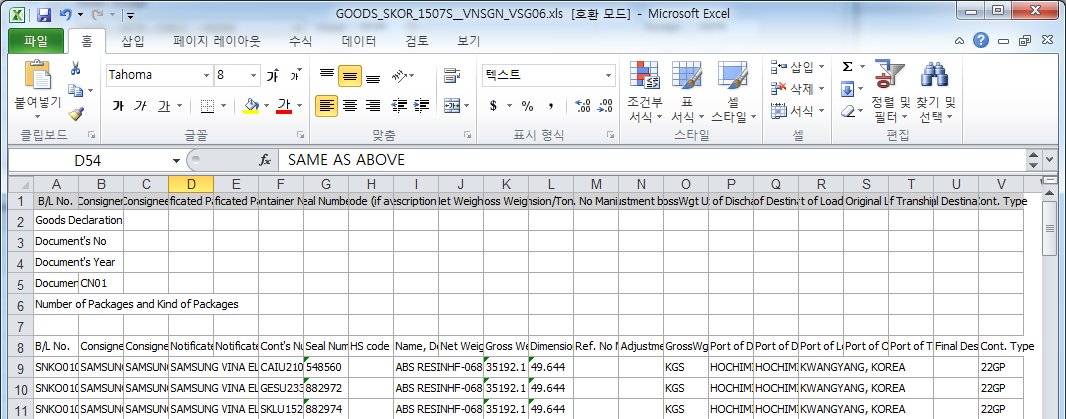Click increase decimal icon
The image size is (1066, 419).
583,106
